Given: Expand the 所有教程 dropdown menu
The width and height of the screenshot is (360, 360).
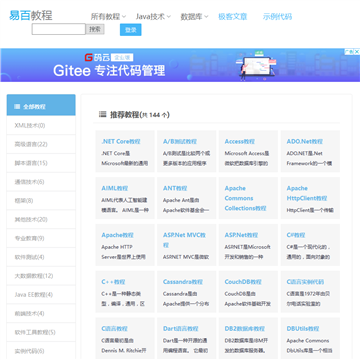Looking at the screenshot, I should point(108,16).
